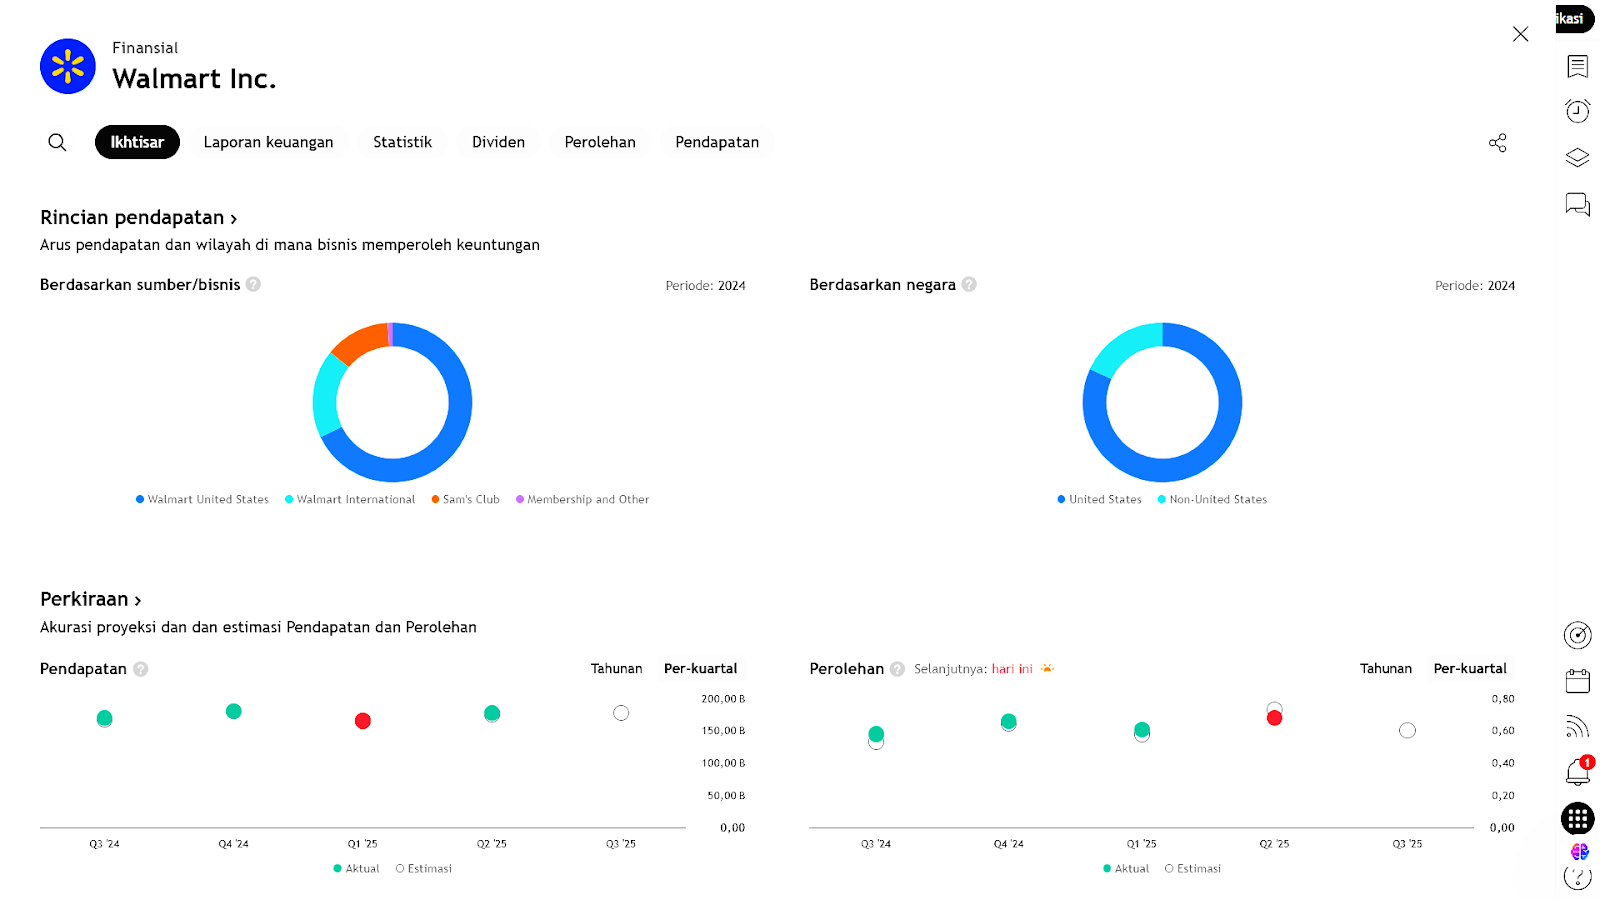Click help icon beside Berdasarkan sumber/bisnis
This screenshot has width=1600, height=900.
click(254, 285)
